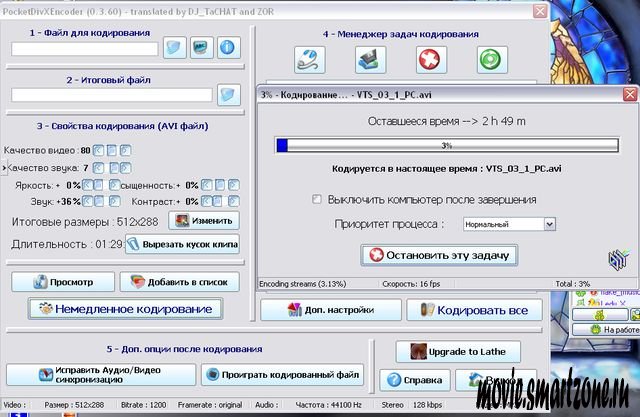
Task: Remove task with red cross icon
Action: click(431, 60)
